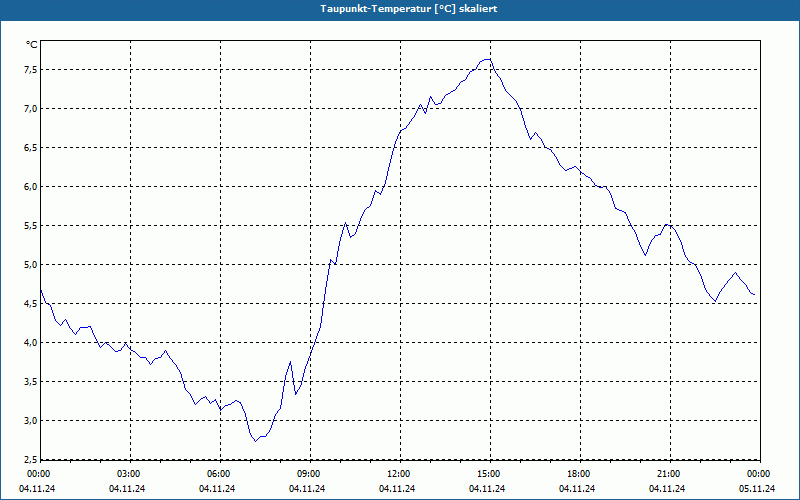Click the 21:00 time label

670,474
